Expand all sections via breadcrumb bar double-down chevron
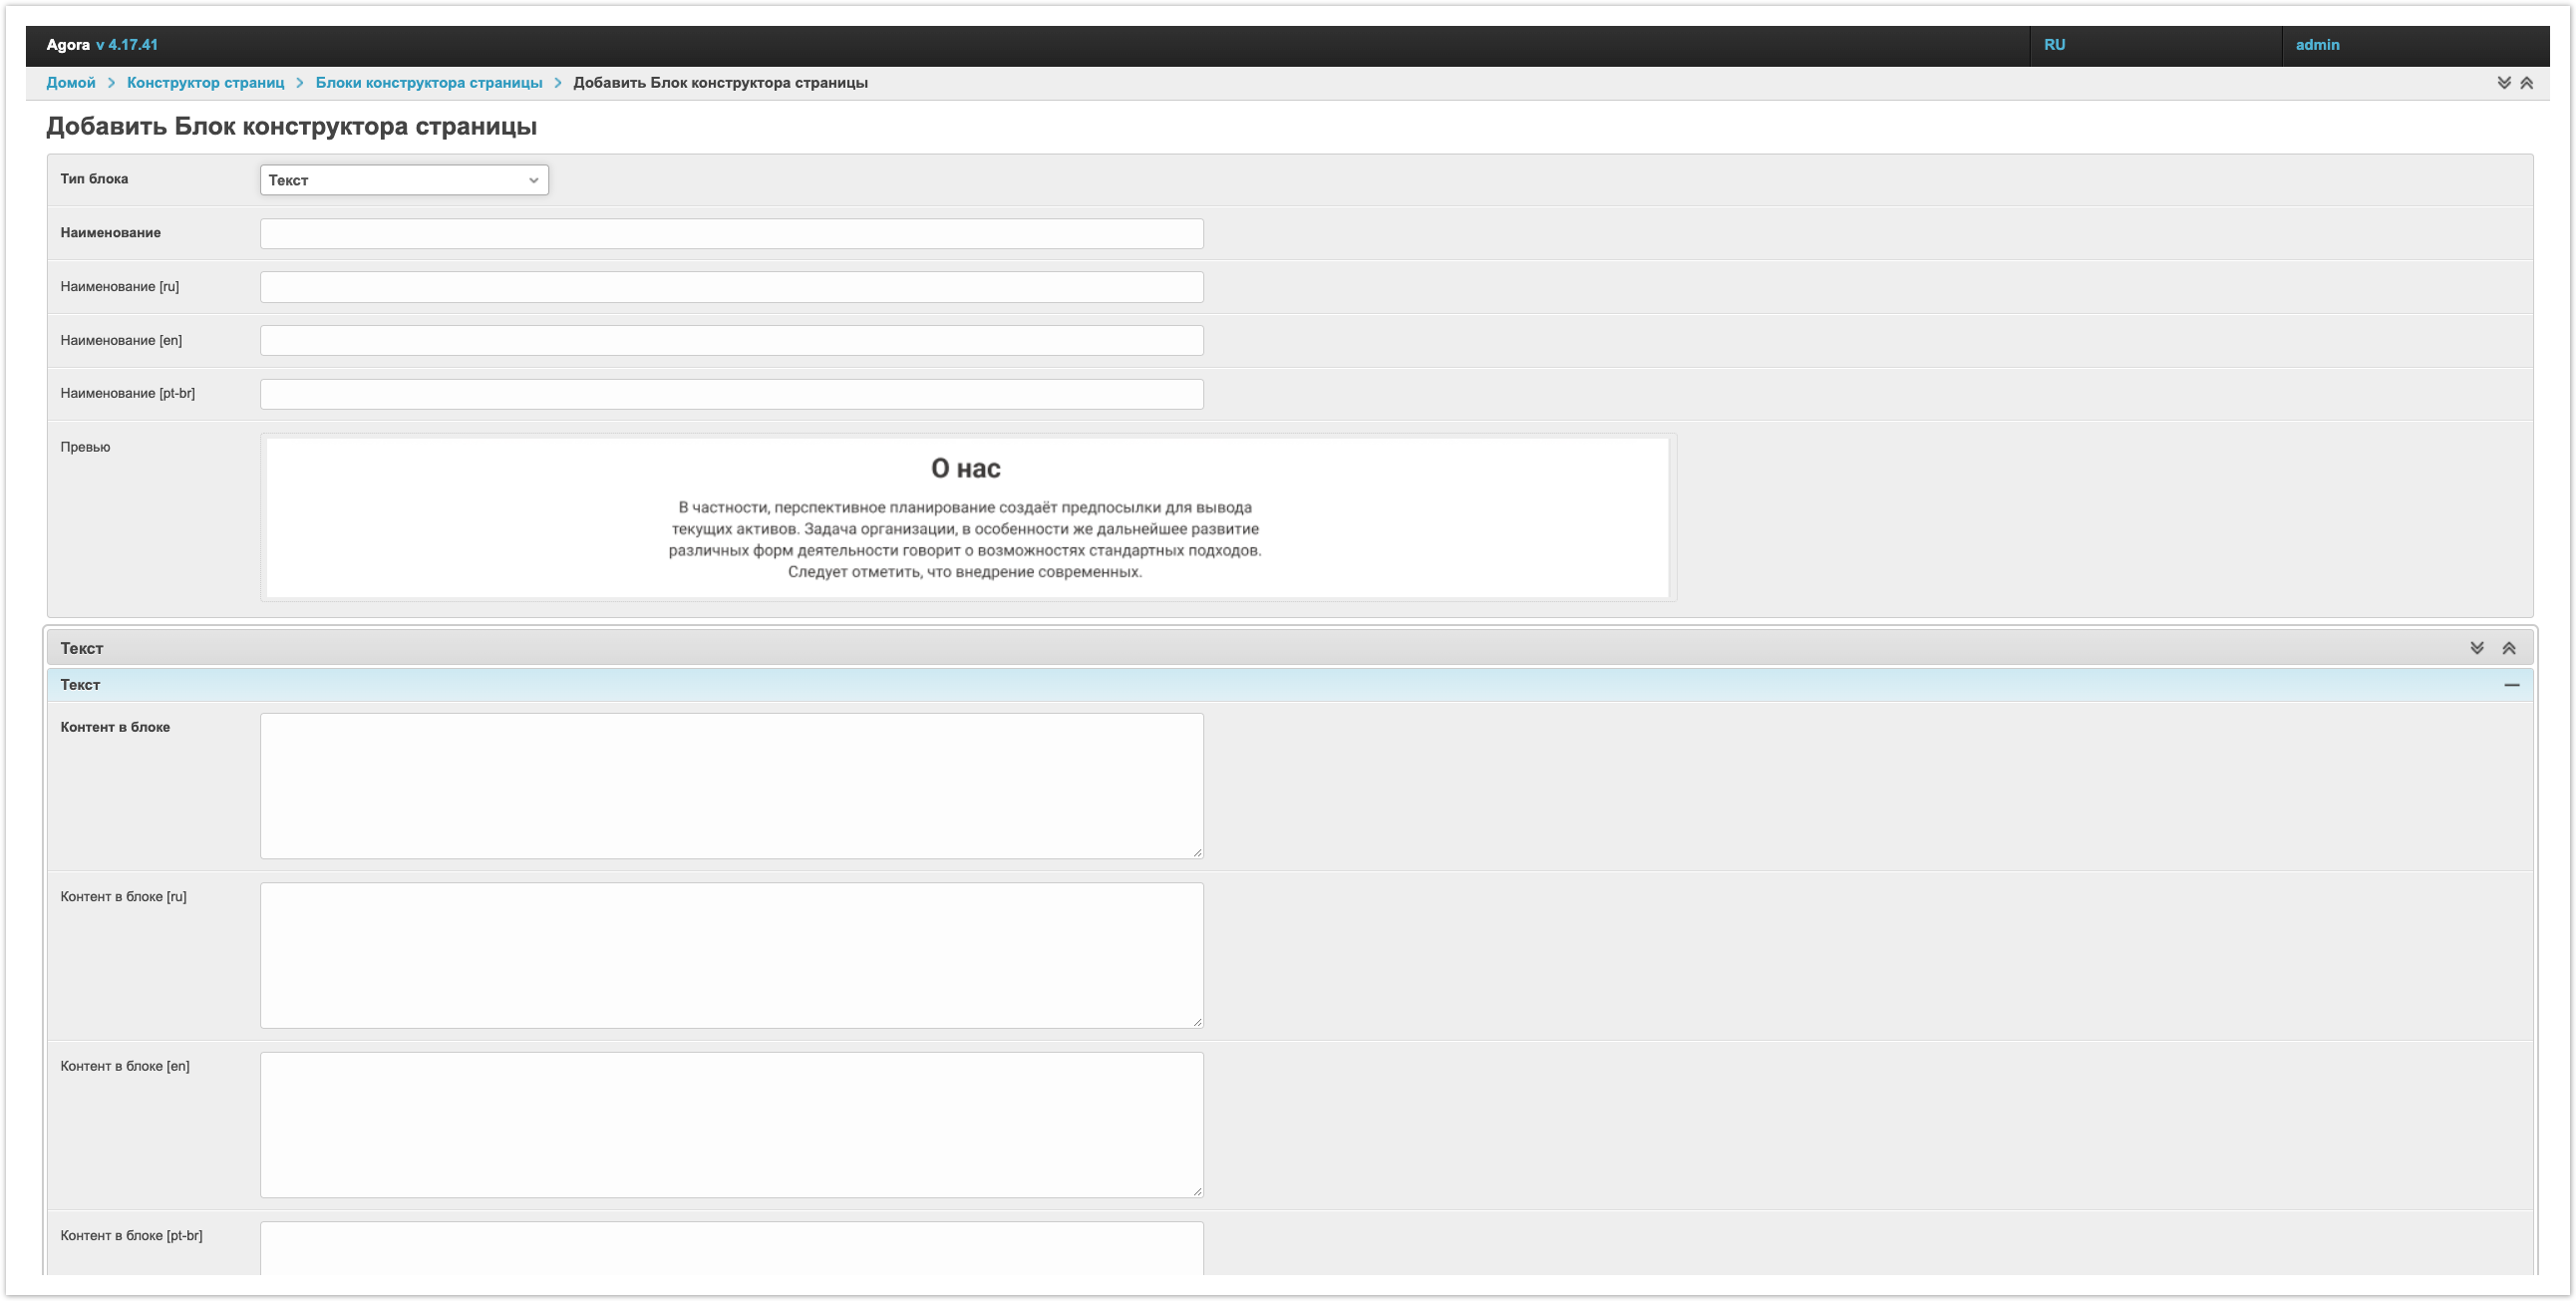Viewport: 2576px width, 1301px height. pos(2504,83)
